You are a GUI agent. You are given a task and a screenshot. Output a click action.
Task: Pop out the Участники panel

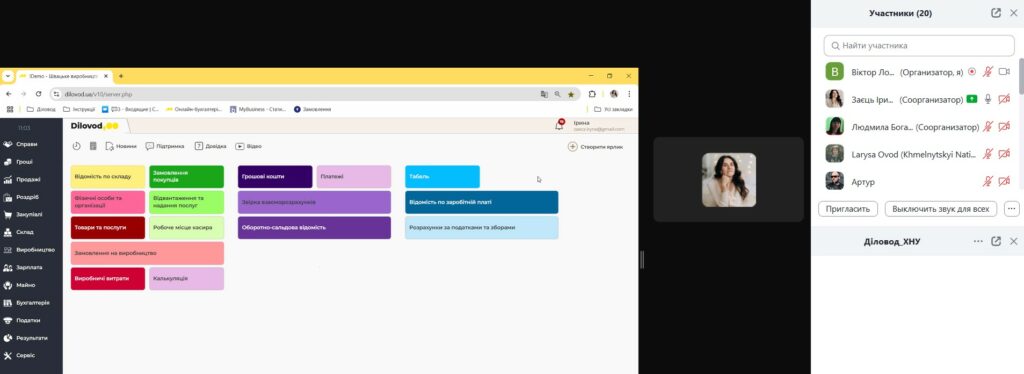pos(996,13)
